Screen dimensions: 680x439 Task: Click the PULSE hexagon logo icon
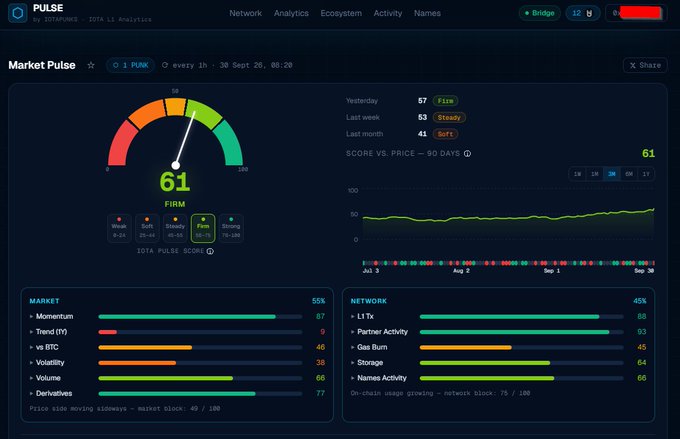point(18,13)
